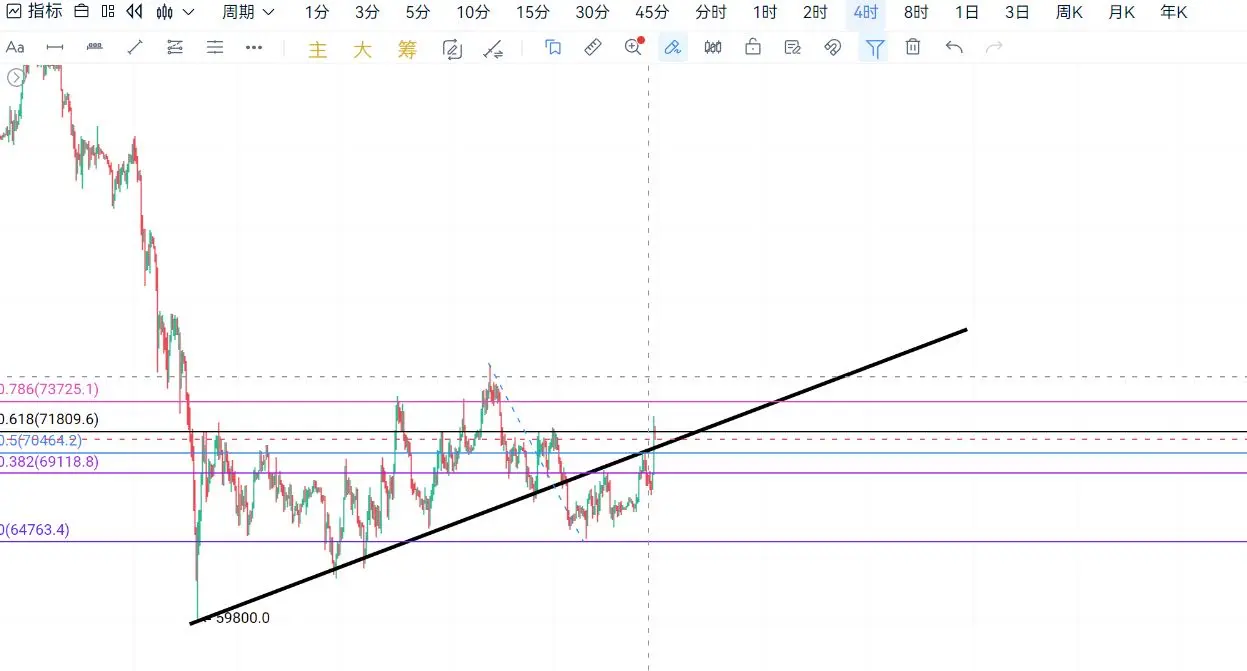Switch to the 1时 timeframe
This screenshot has width=1247, height=671.
[765, 12]
